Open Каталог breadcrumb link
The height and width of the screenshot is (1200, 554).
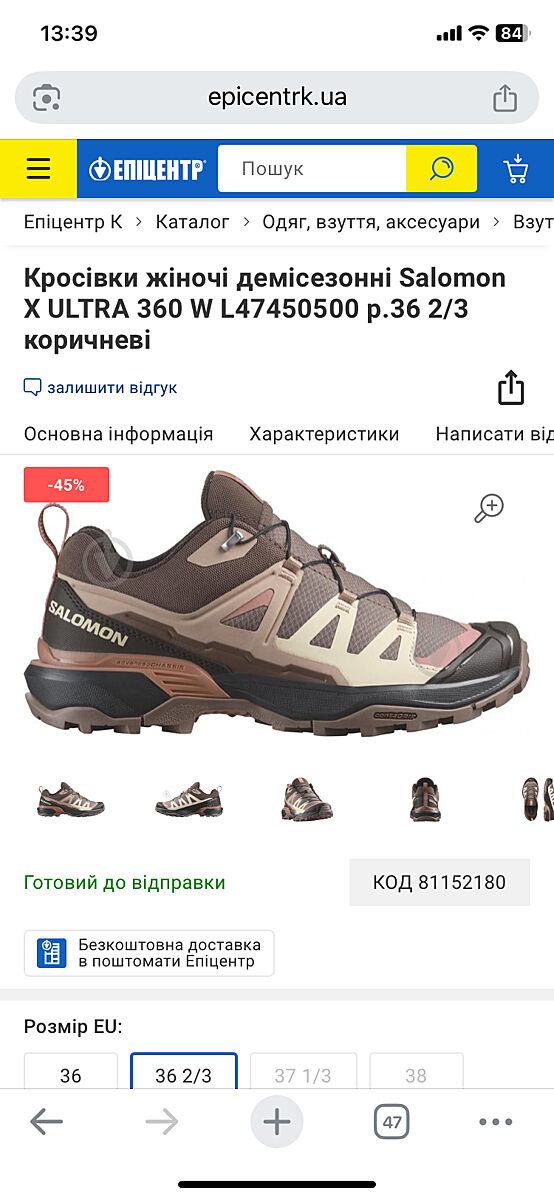click(x=193, y=222)
